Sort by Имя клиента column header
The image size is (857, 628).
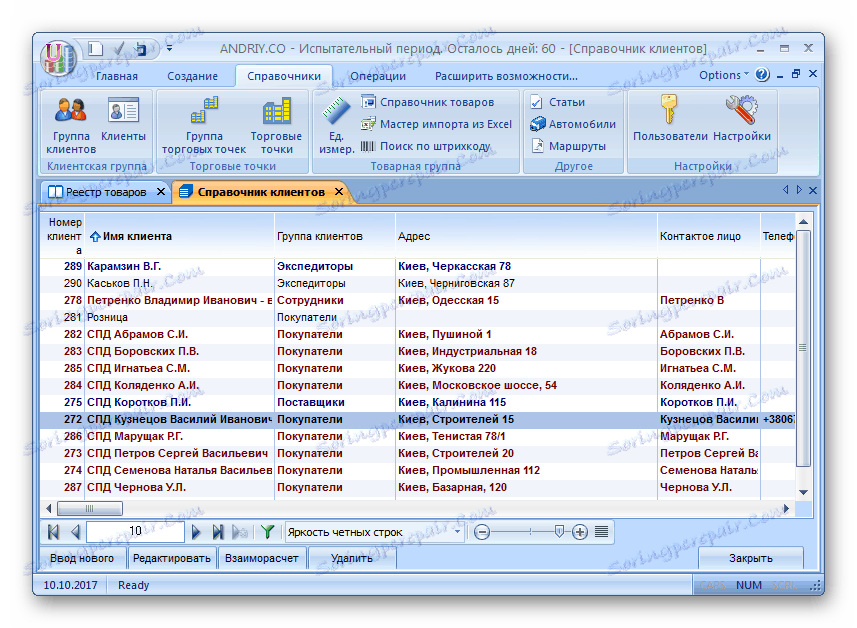point(179,236)
